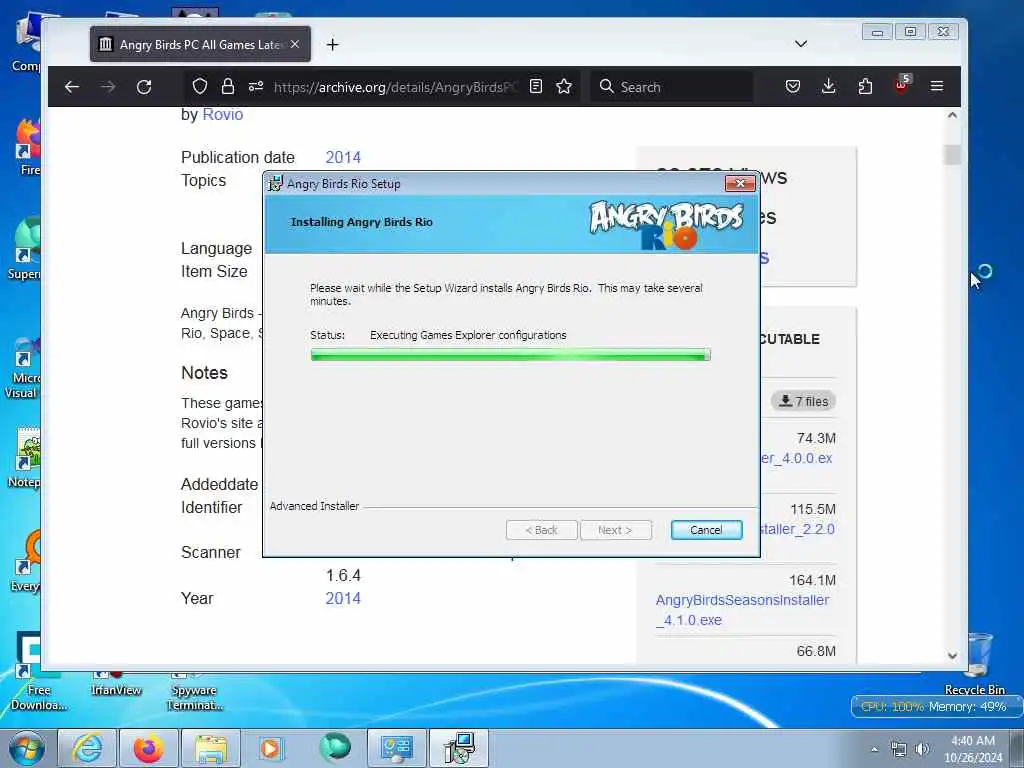Open uBlock Origin extension icon
Image resolution: width=1024 pixels, height=768 pixels.
(902, 85)
